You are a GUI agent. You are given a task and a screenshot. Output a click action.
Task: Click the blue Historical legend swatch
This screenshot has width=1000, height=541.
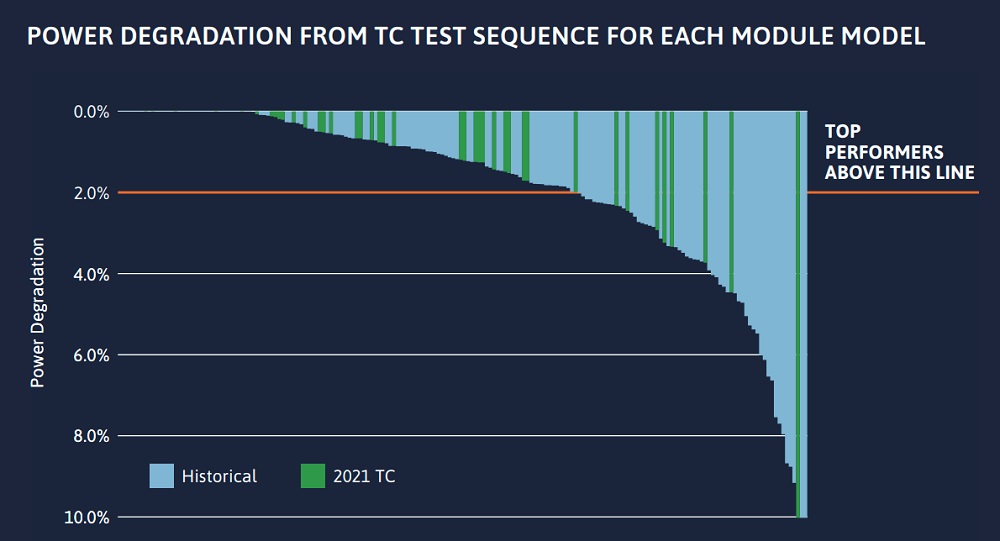coord(161,476)
